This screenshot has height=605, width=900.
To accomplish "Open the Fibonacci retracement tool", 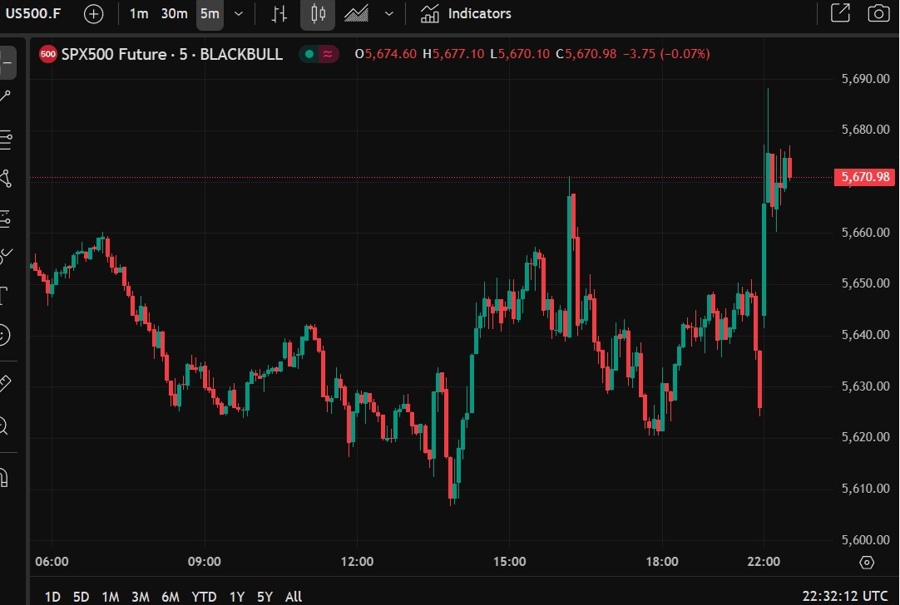I will click(x=5, y=138).
